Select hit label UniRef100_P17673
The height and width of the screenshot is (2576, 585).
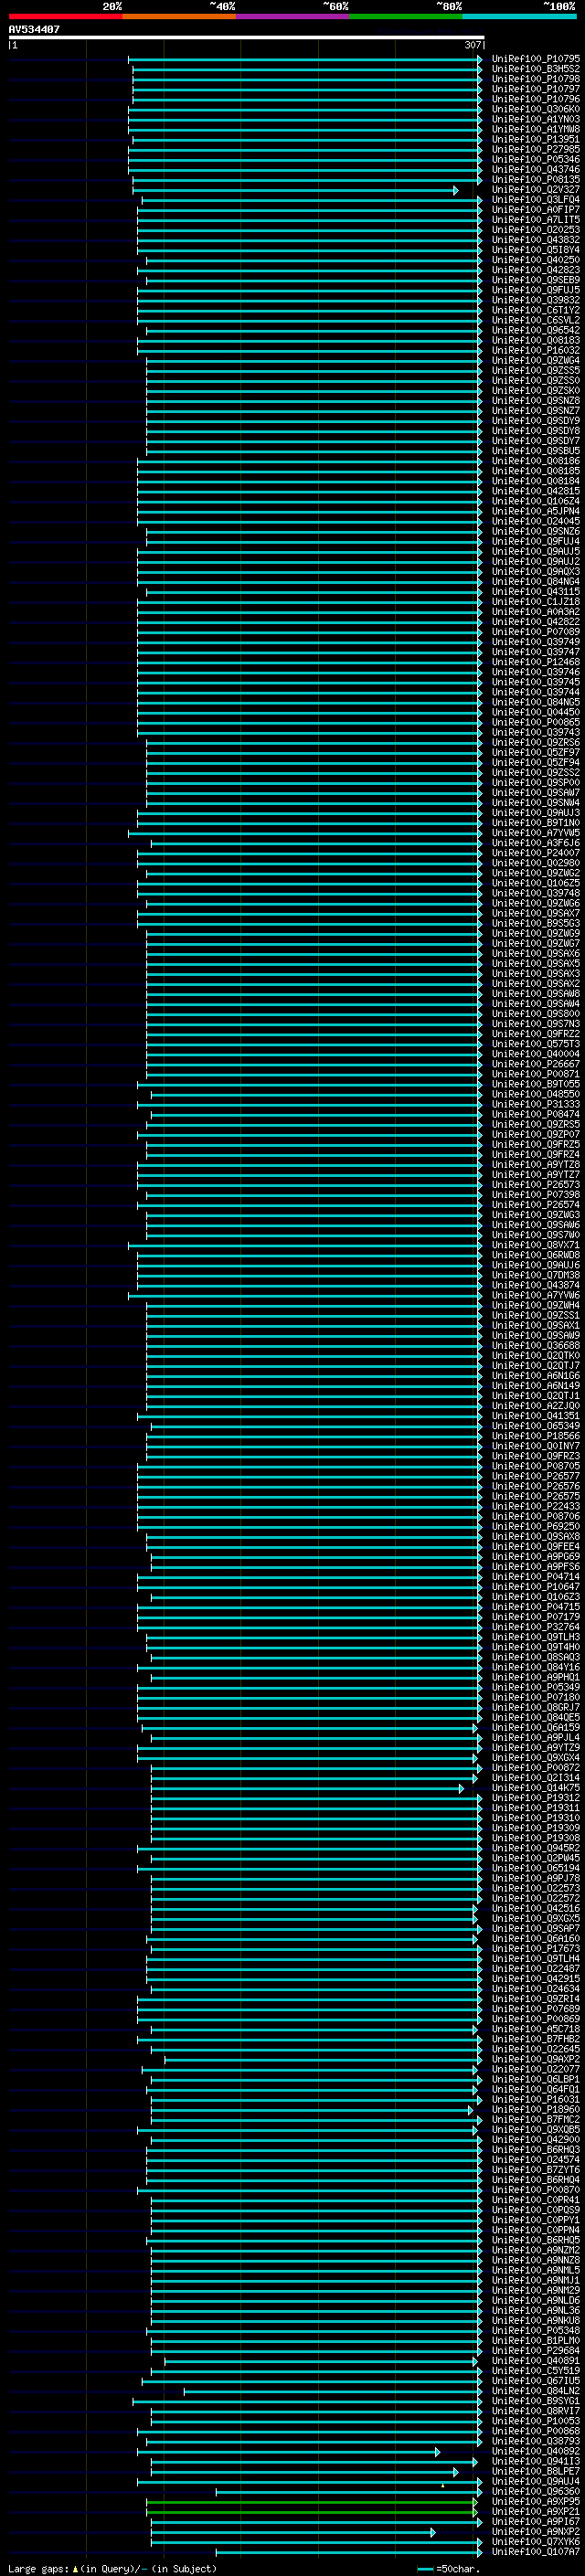point(535,1948)
